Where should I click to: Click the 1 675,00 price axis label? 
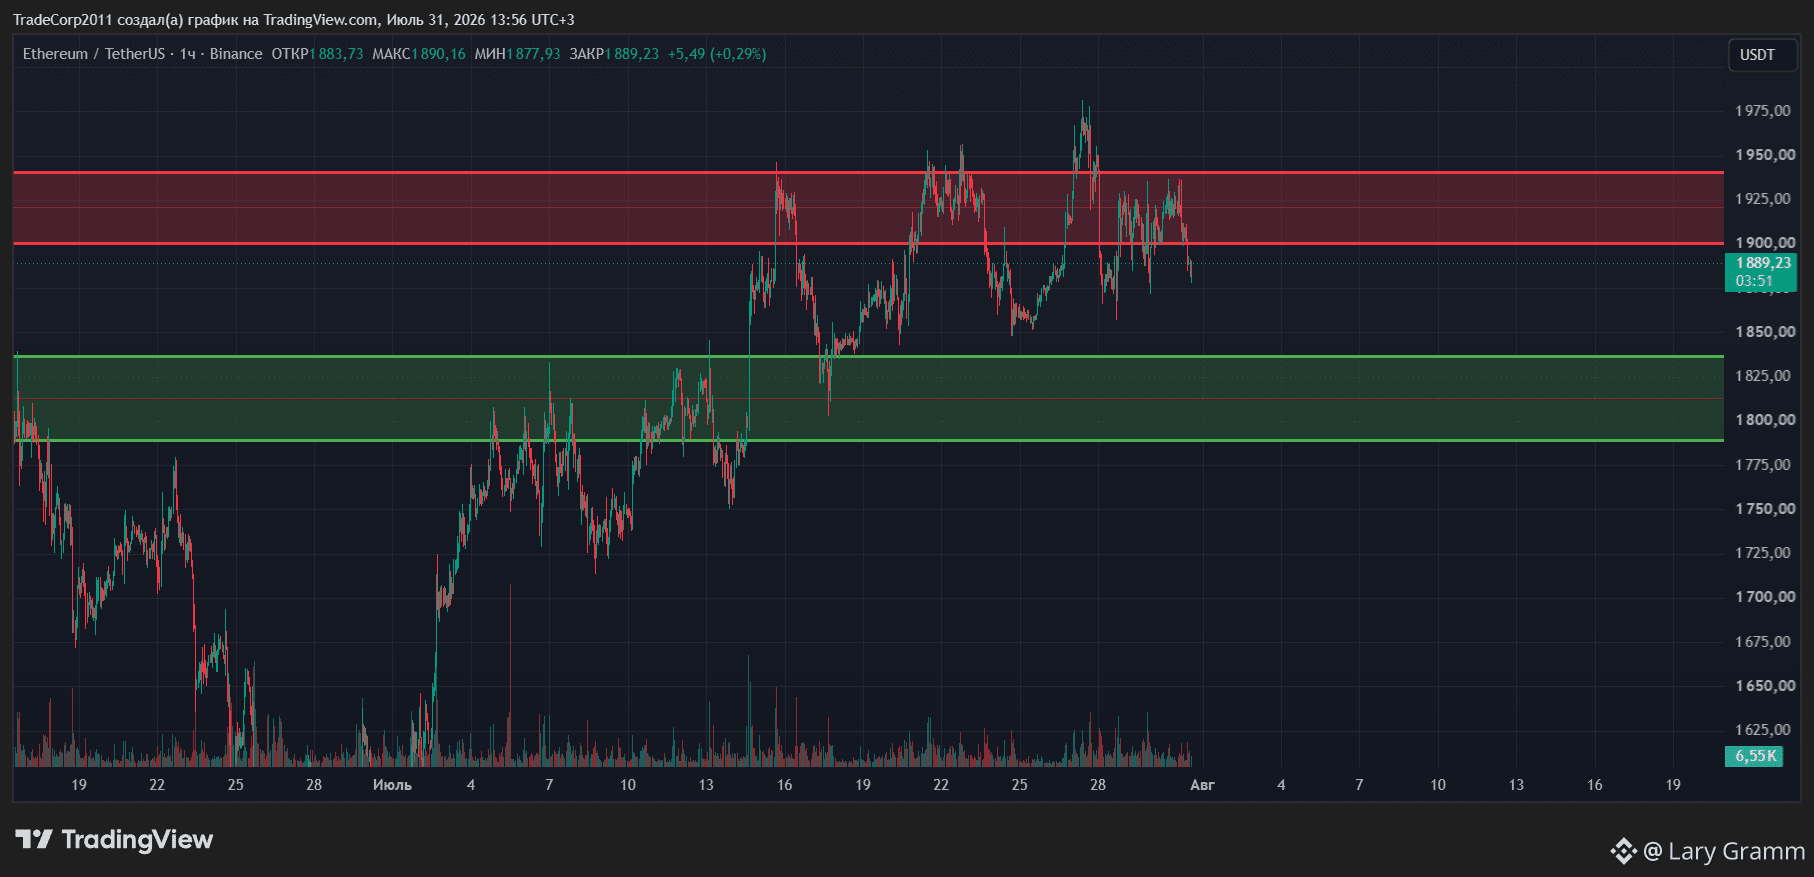1763,642
